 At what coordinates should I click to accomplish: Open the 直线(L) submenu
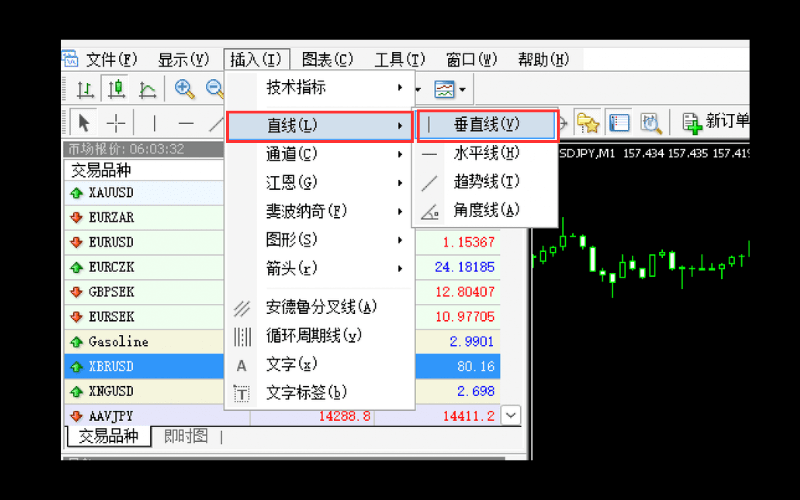pyautogui.click(x=319, y=126)
